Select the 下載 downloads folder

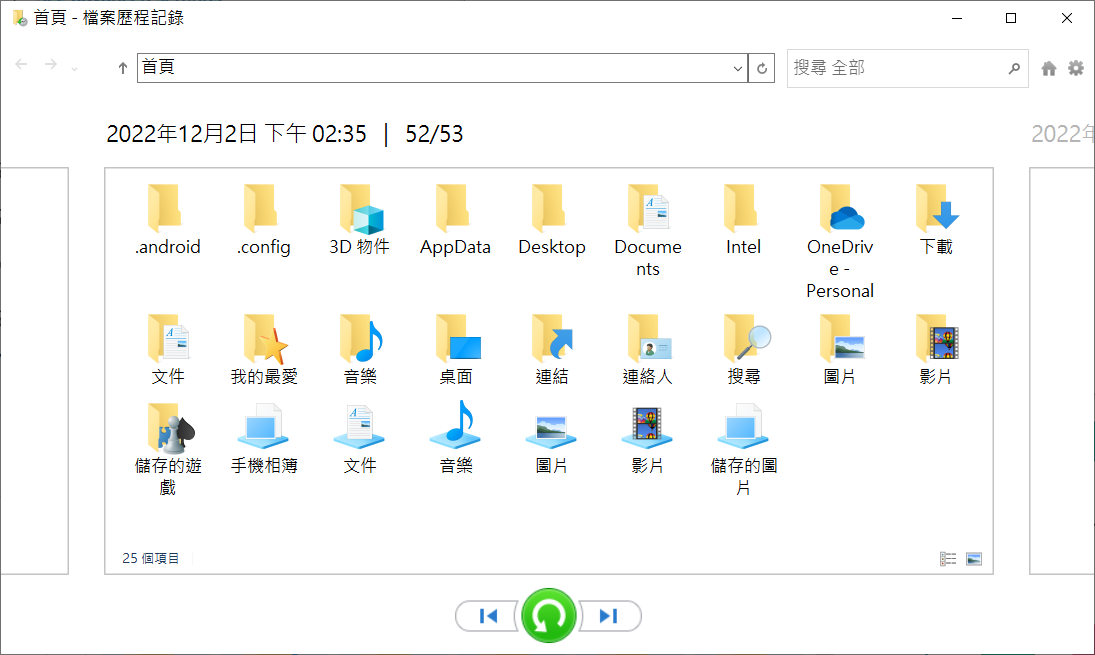click(936, 220)
